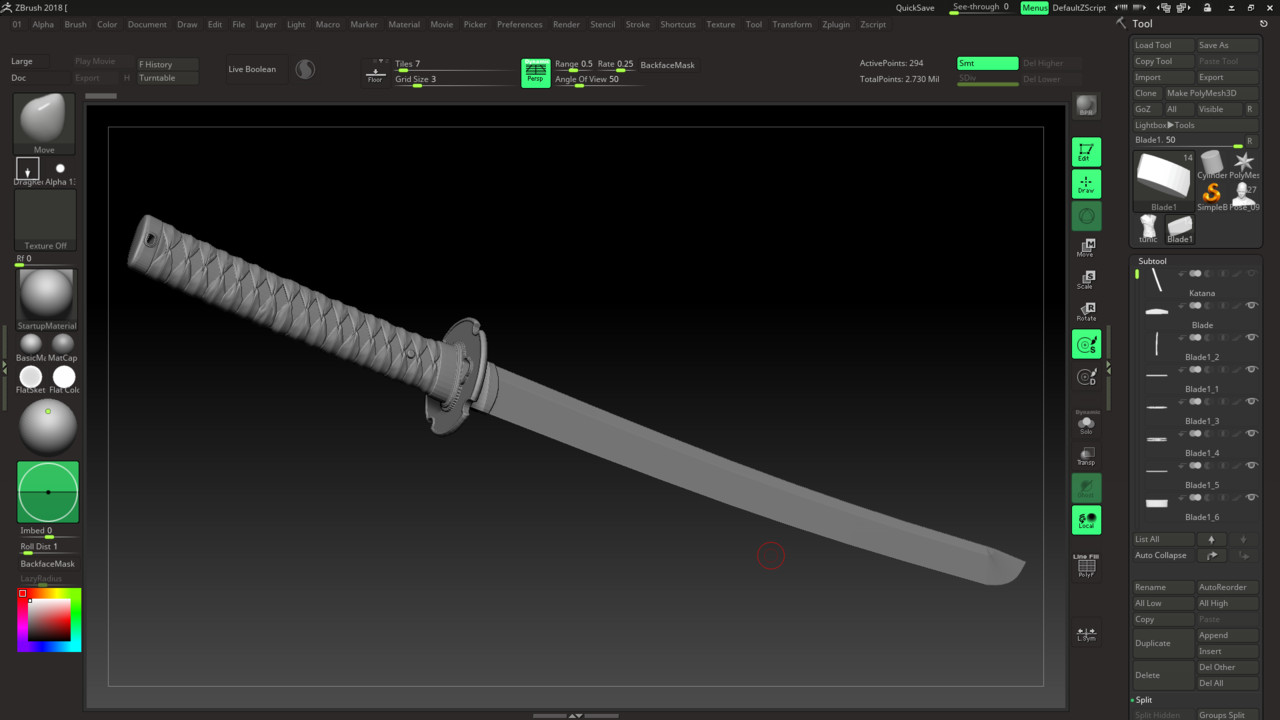
Task: Select the Move gizmo icon
Action: (1086, 248)
